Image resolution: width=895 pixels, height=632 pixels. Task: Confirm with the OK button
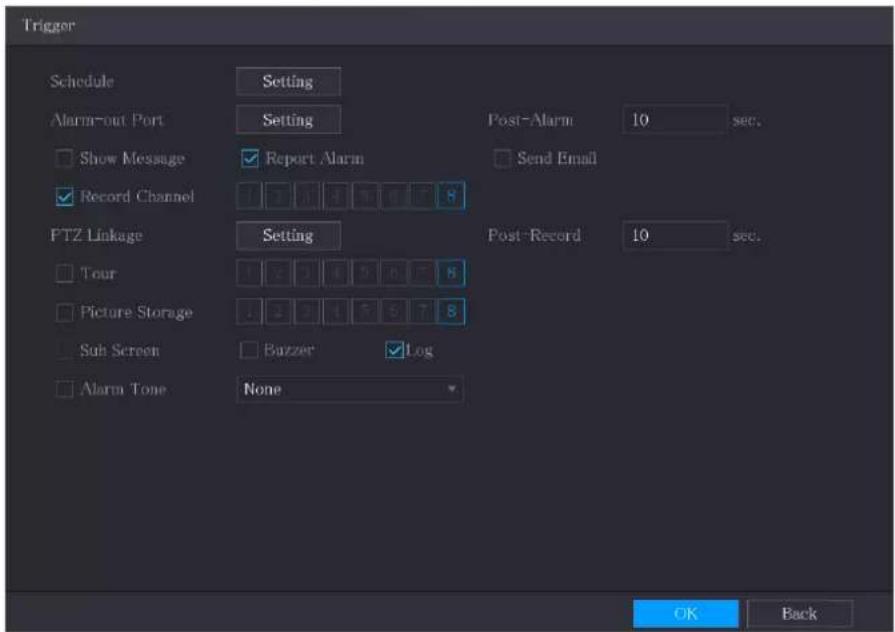click(x=686, y=614)
